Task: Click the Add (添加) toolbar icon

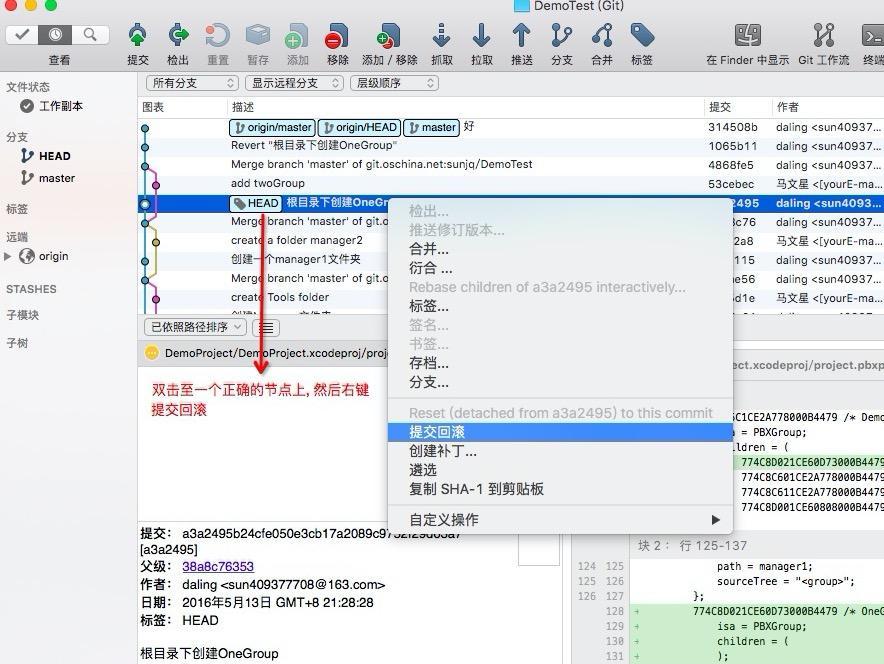Action: [297, 36]
